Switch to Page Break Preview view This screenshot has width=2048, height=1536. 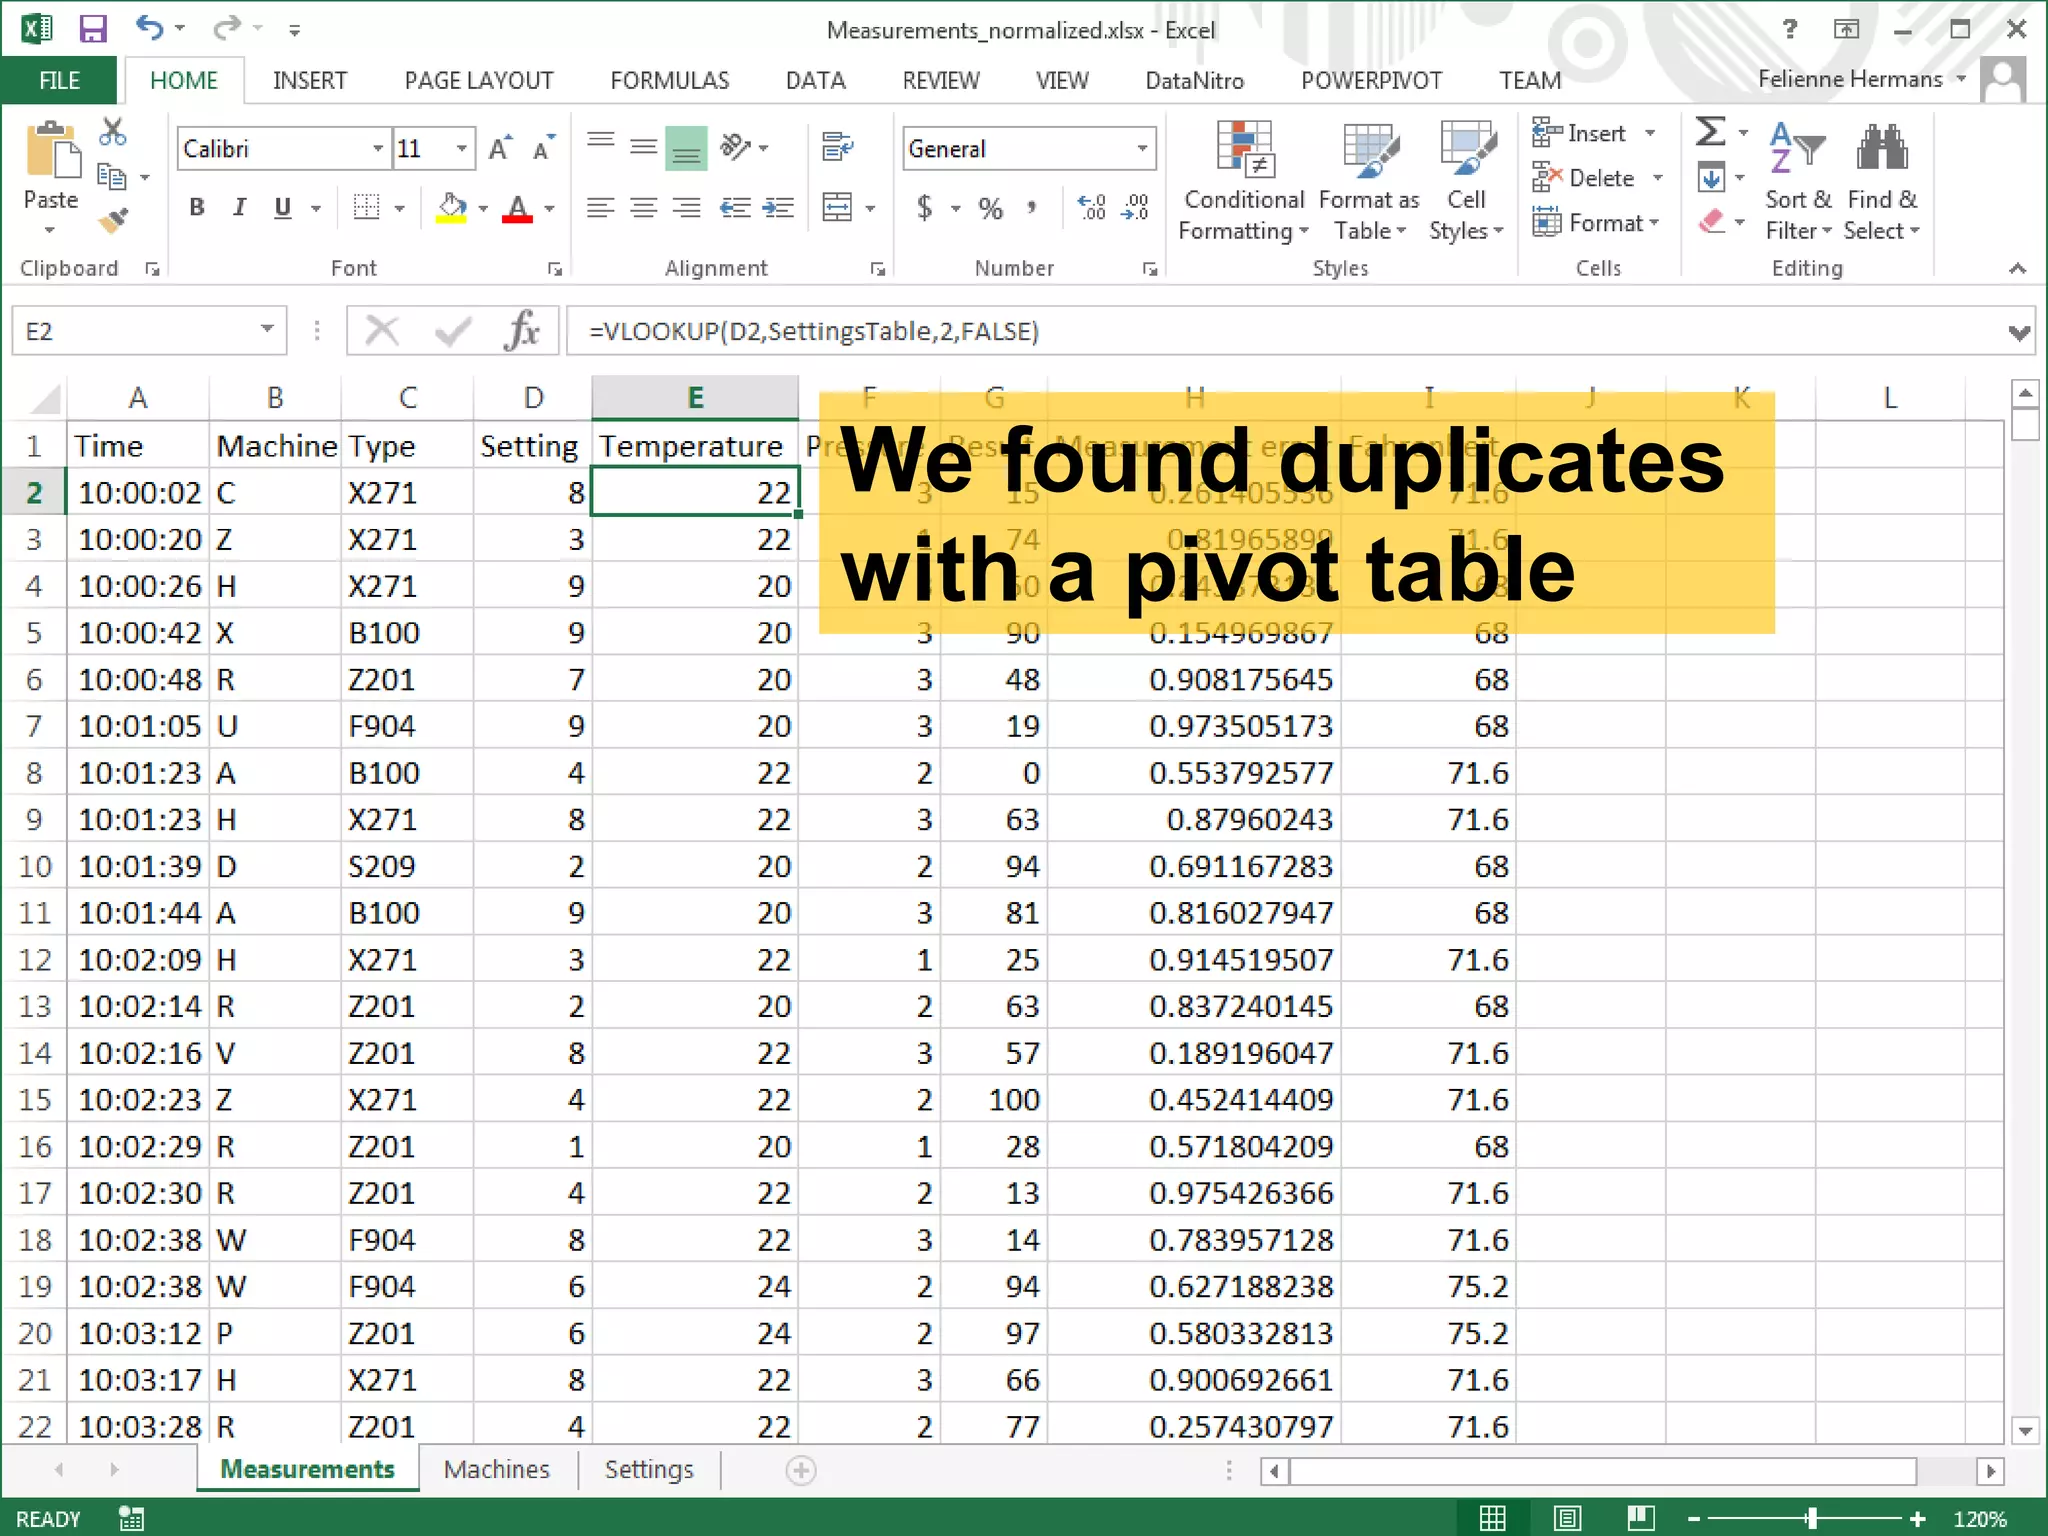coord(1640,1518)
